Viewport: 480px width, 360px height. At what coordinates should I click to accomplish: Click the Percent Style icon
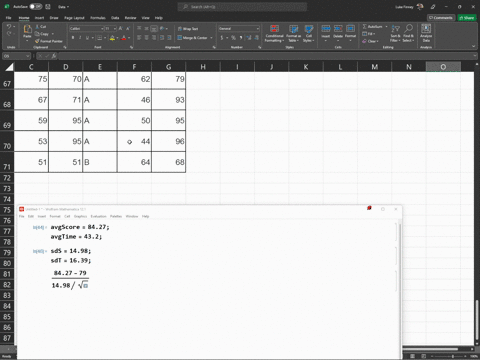pyautogui.click(x=233, y=38)
